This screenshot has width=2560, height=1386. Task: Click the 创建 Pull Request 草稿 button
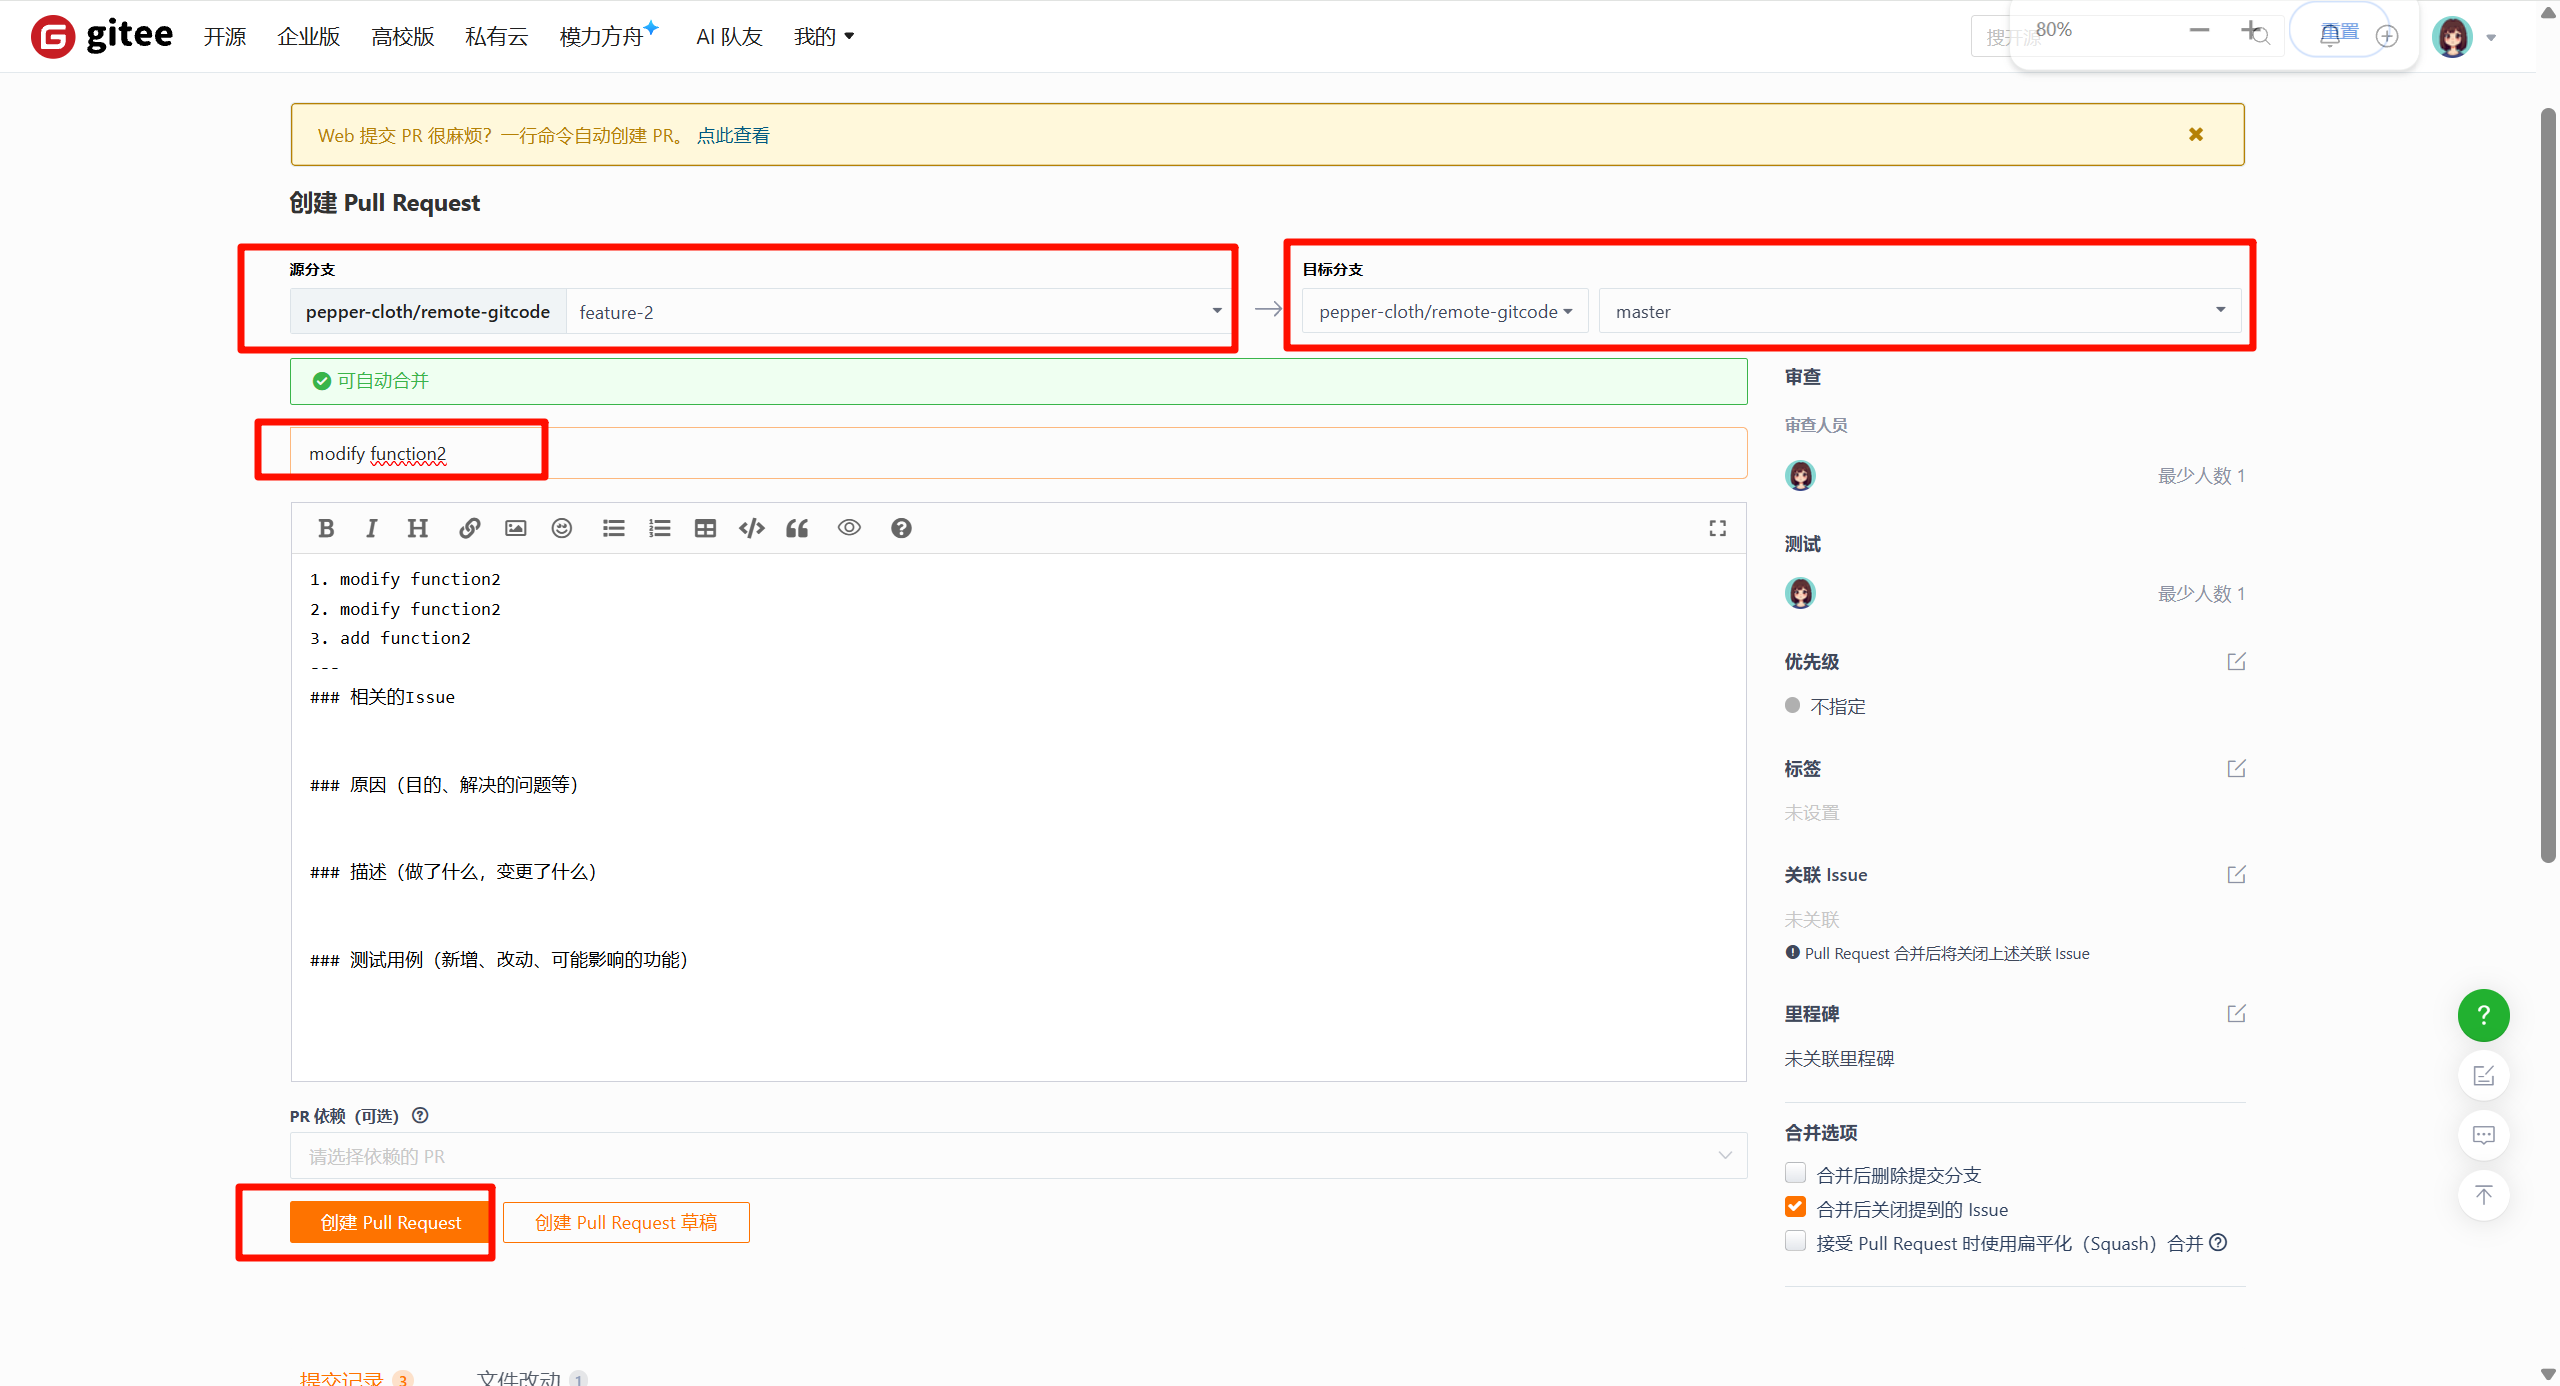click(626, 1222)
